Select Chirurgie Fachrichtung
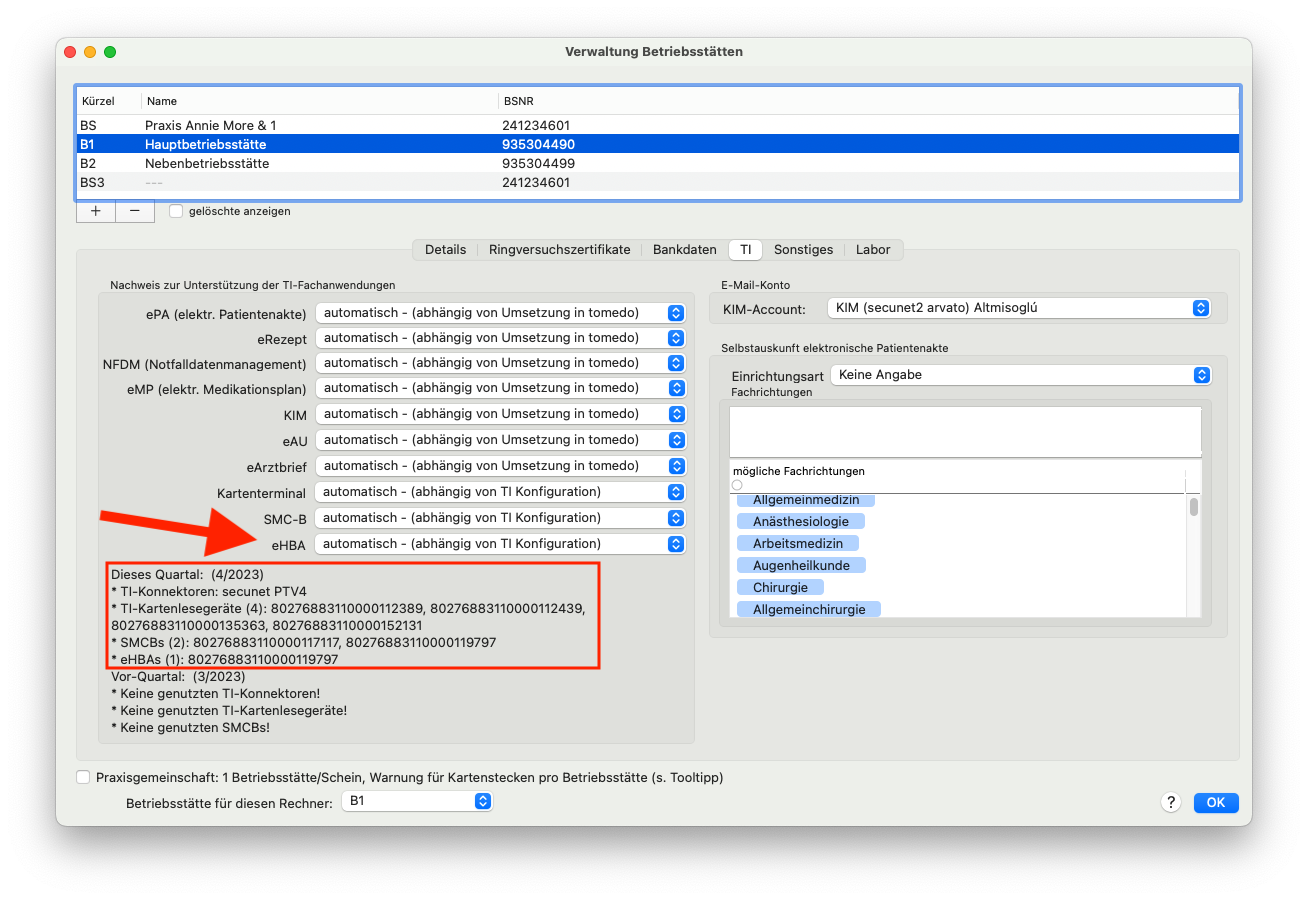 pos(780,587)
